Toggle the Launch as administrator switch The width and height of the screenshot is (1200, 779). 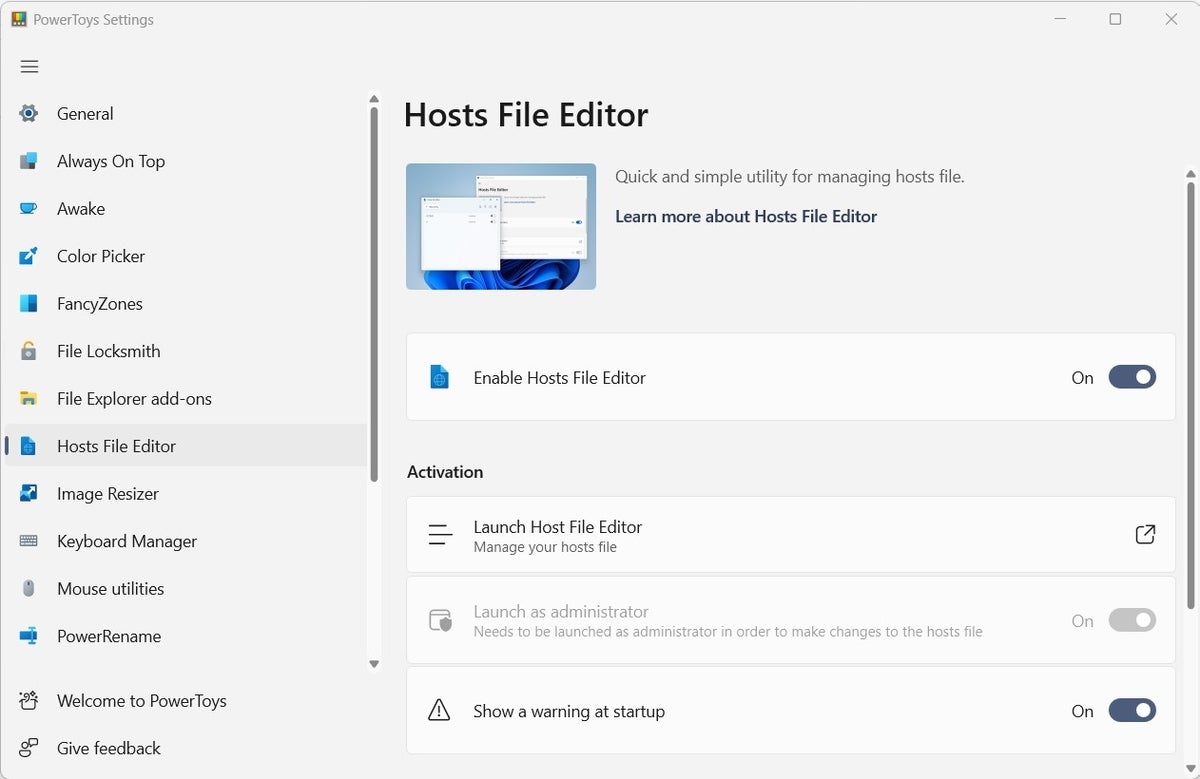[1132, 620]
